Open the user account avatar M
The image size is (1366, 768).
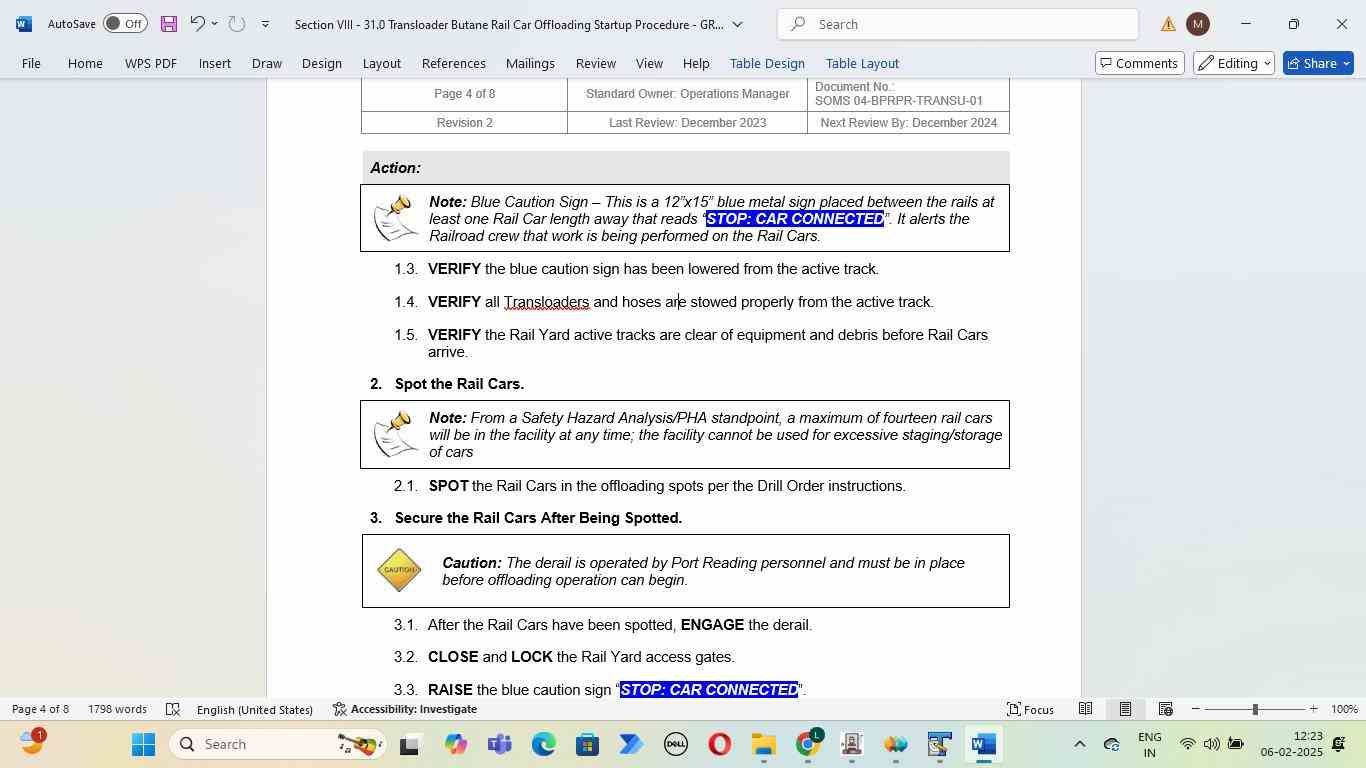point(1197,24)
